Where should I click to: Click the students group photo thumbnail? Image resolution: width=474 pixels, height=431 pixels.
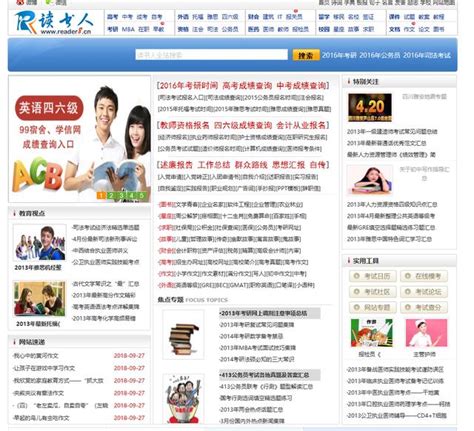pyautogui.click(x=40, y=243)
